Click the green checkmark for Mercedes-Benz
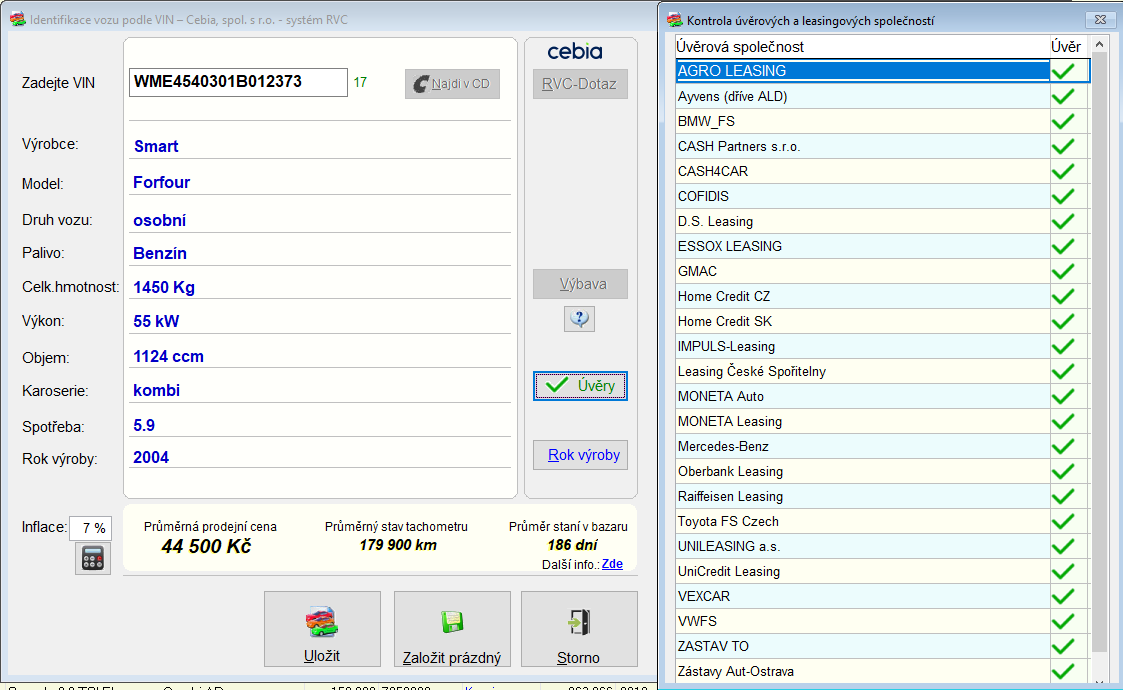 click(x=1064, y=446)
